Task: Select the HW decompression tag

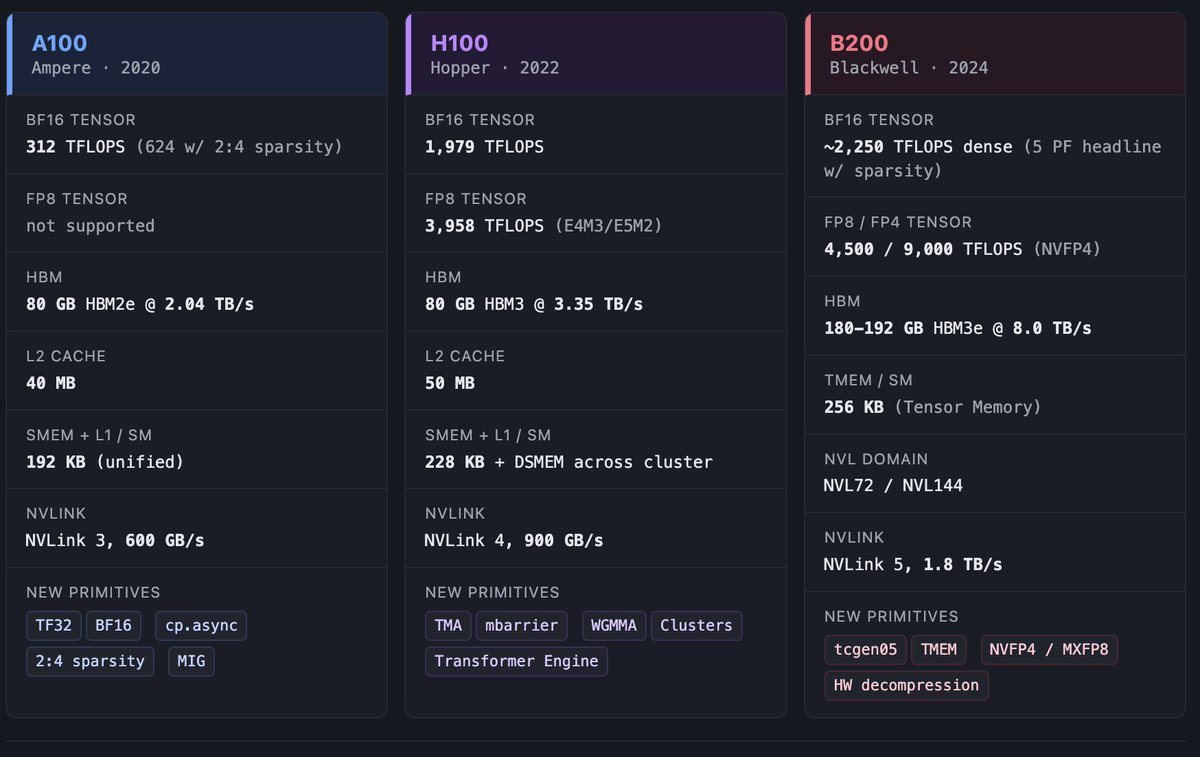Action: click(906, 685)
